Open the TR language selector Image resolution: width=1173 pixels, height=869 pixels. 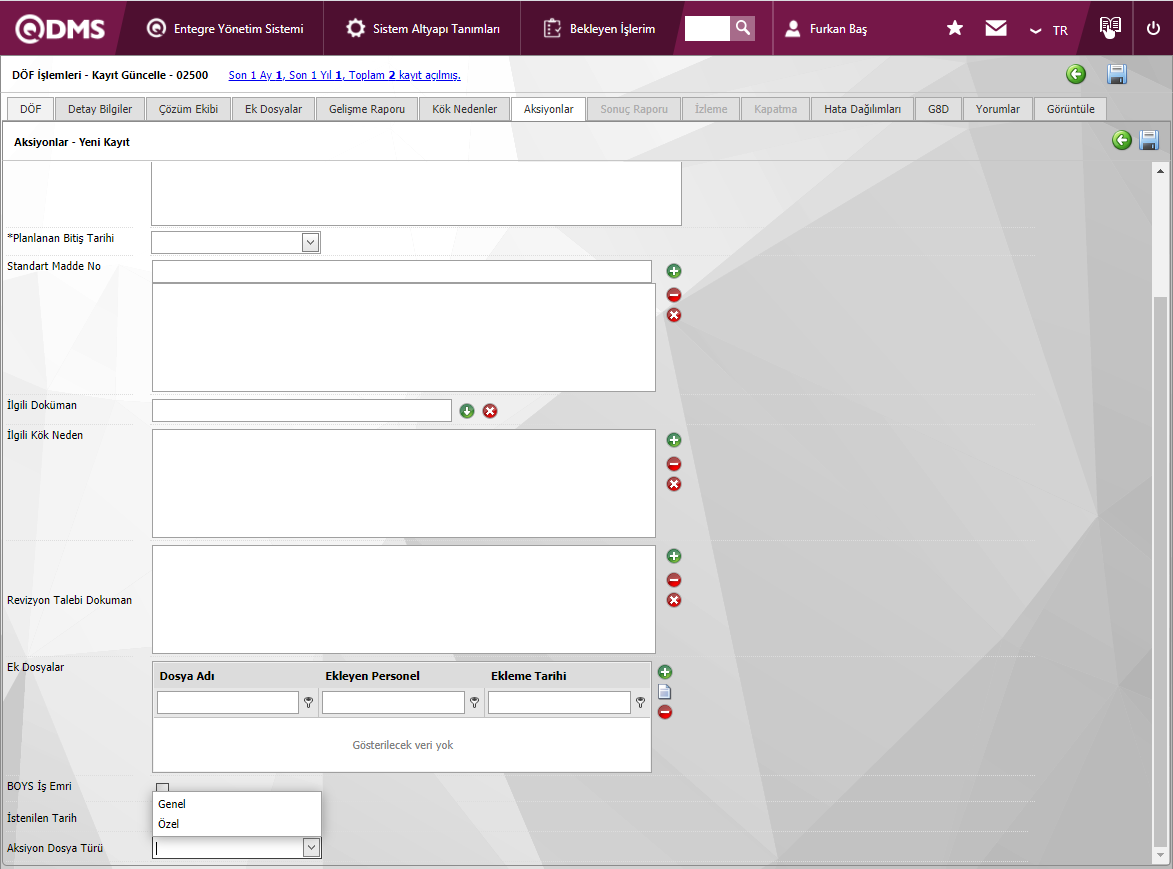[1049, 30]
